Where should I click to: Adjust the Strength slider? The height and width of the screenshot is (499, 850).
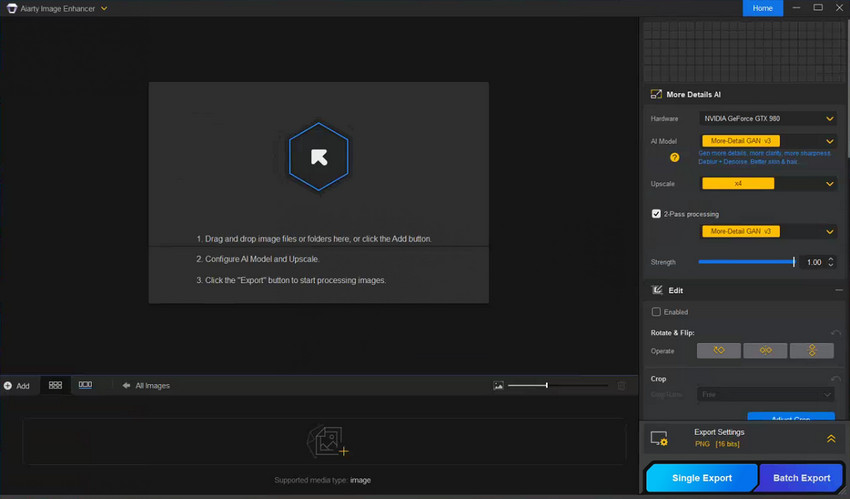click(x=746, y=262)
